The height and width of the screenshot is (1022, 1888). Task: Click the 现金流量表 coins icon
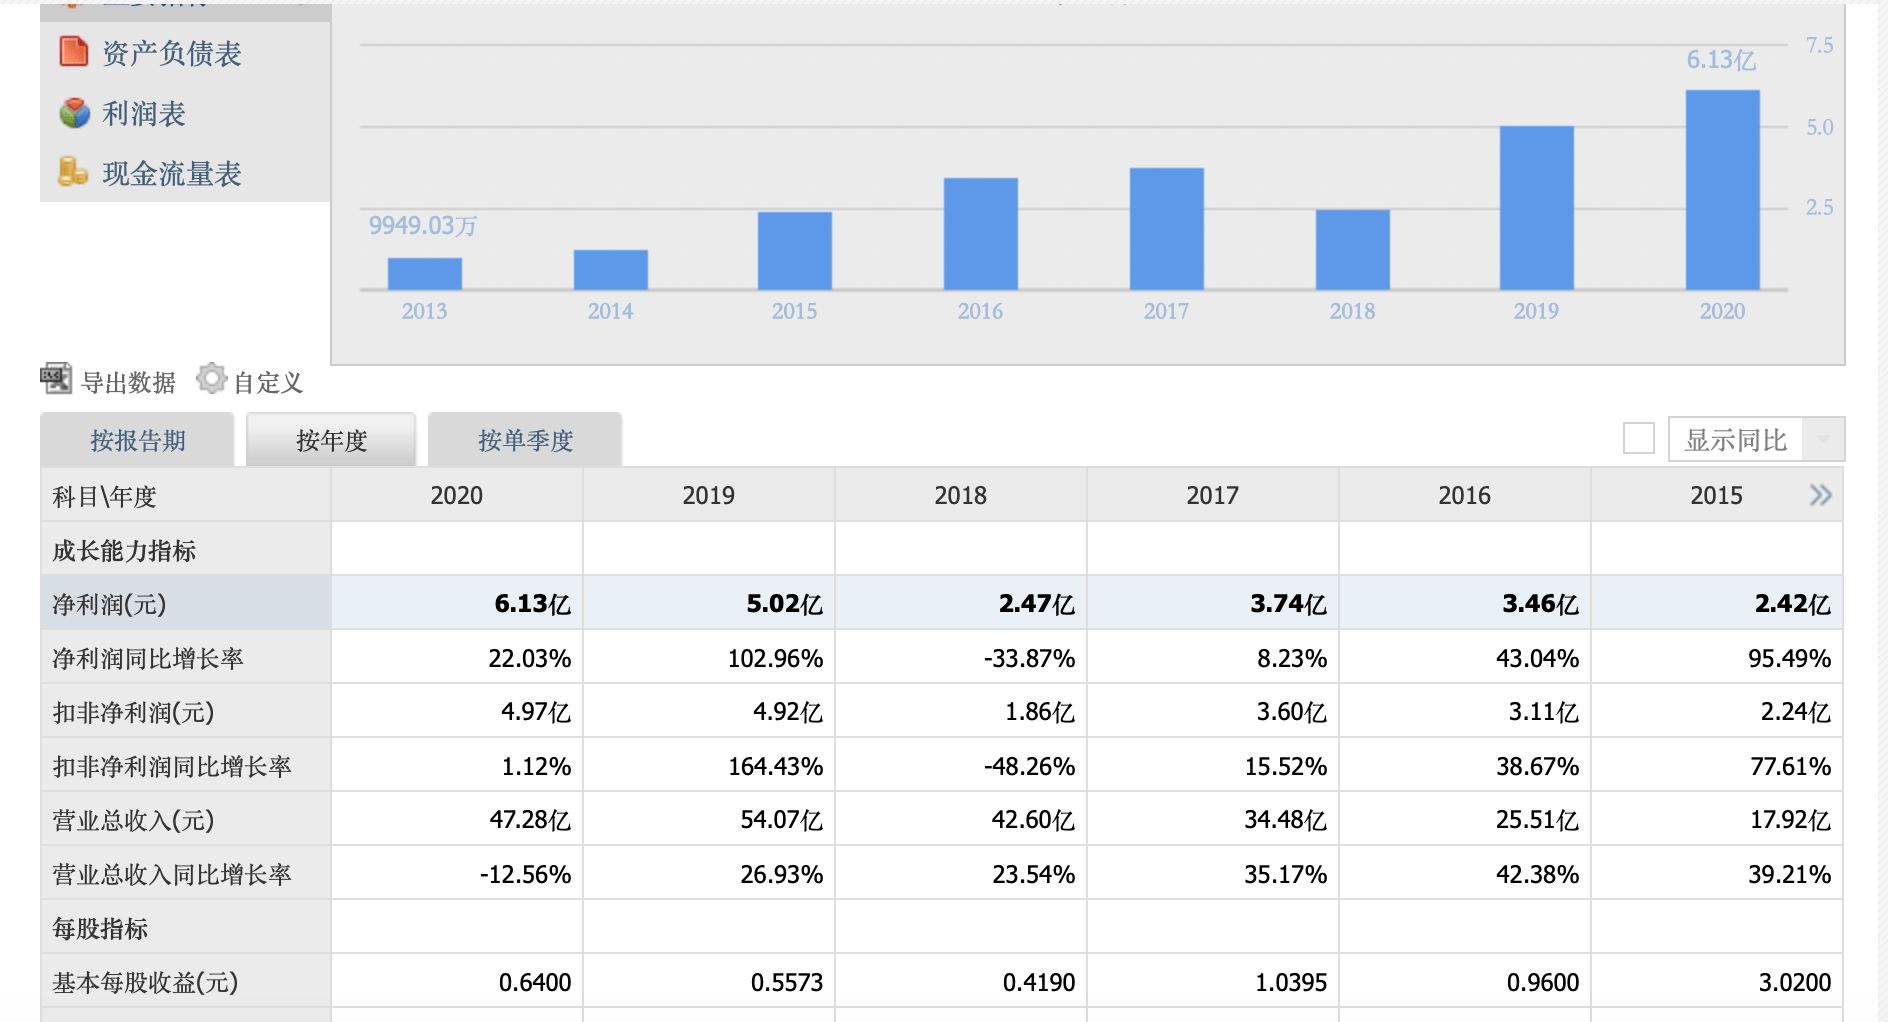73,172
